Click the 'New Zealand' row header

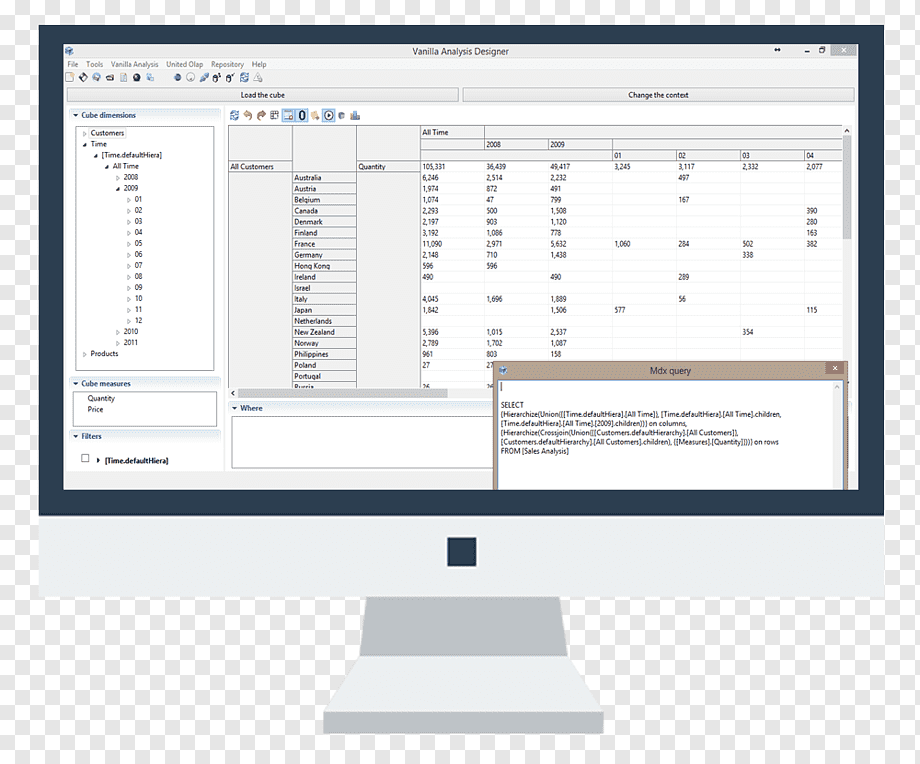324,332
